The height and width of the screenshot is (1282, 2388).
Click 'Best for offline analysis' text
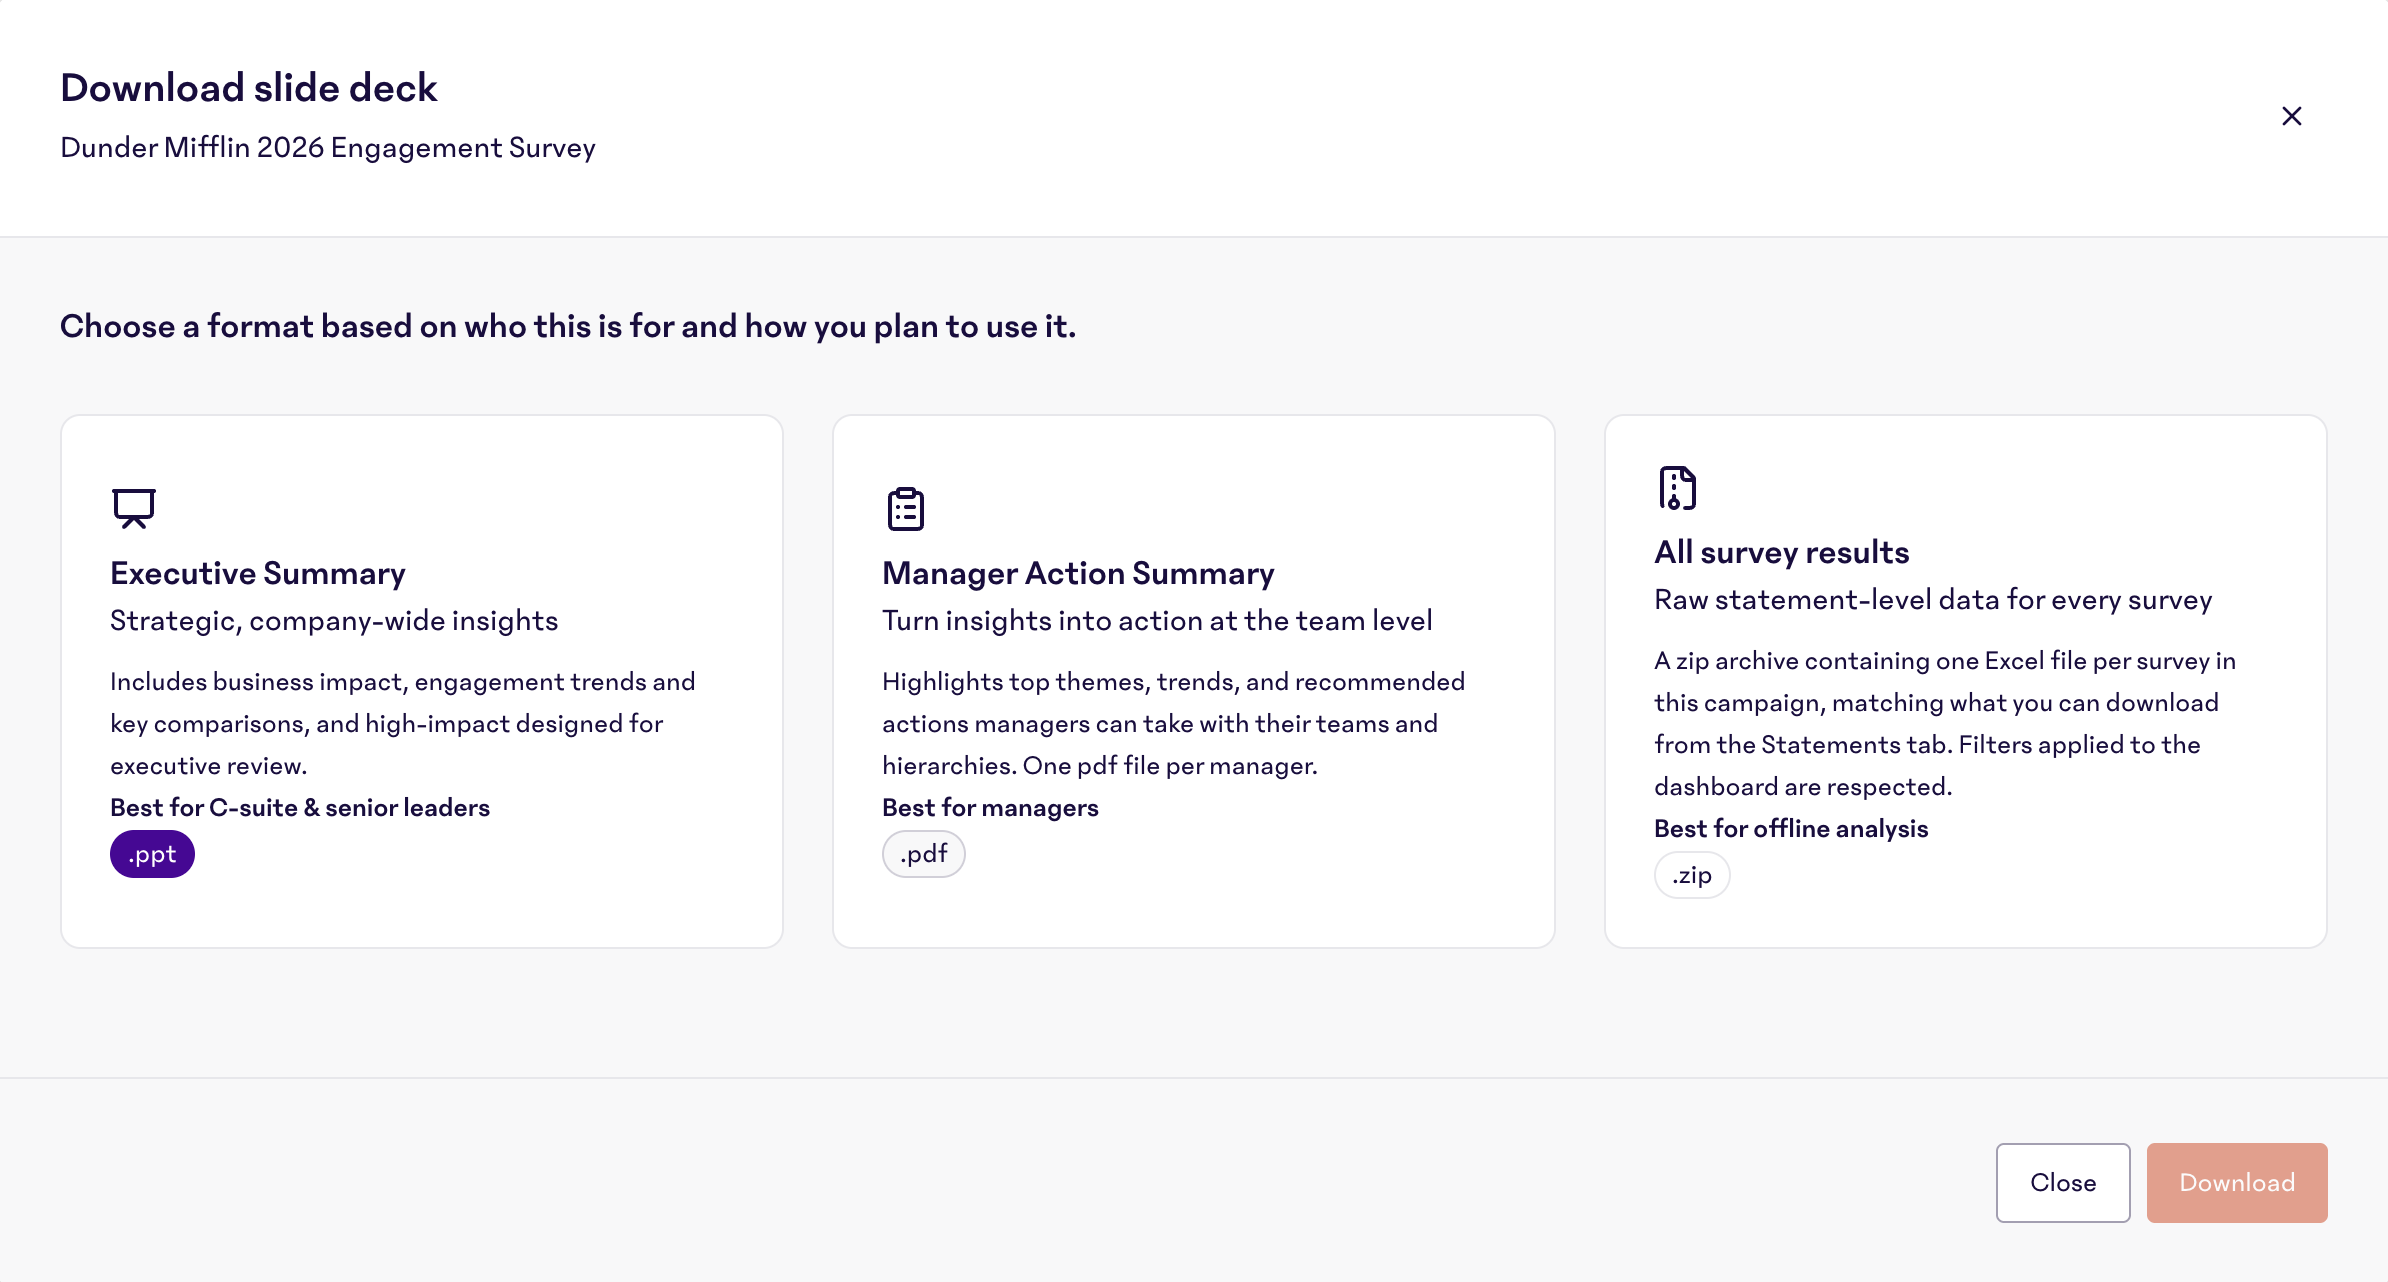tap(1791, 828)
